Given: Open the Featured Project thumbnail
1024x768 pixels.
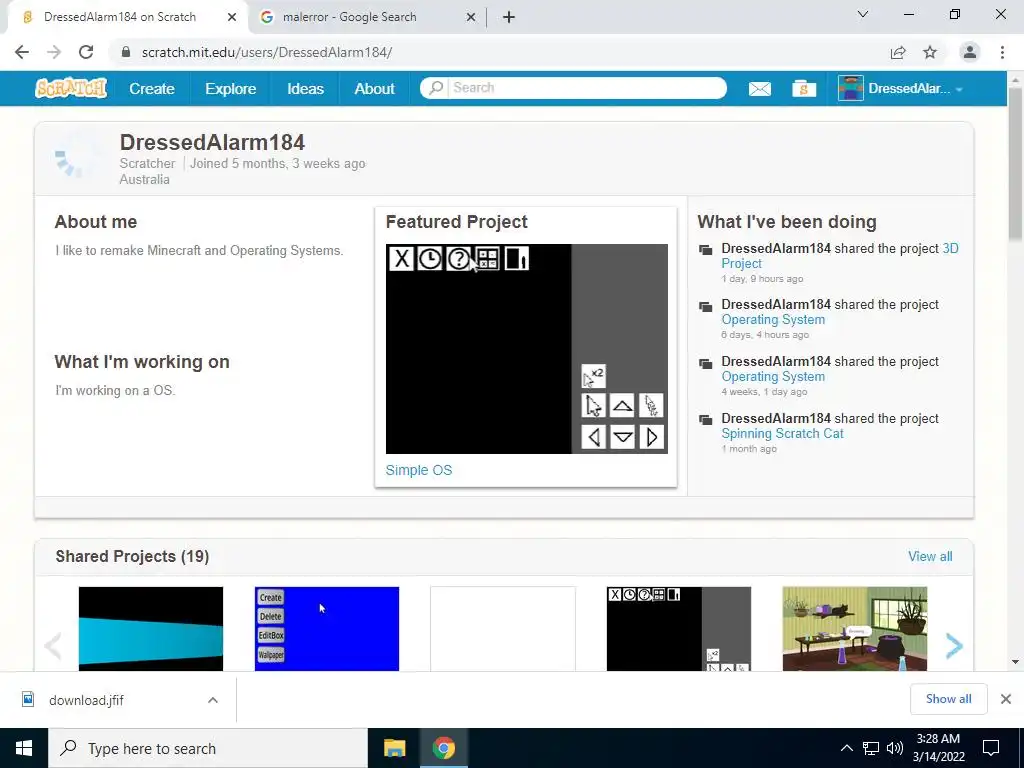Looking at the screenshot, I should click(526, 349).
